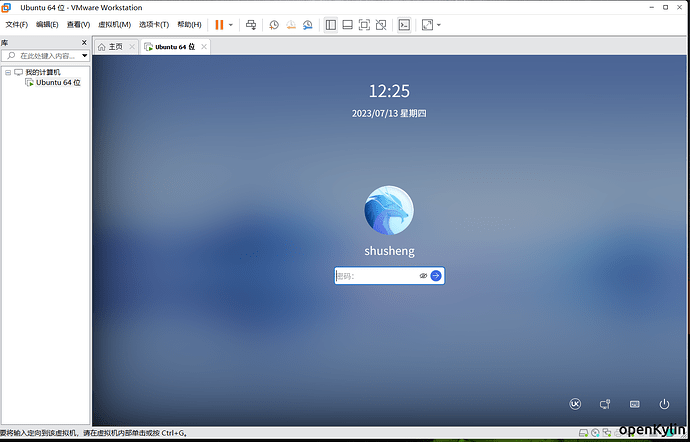Viewport: 690px width, 442px height.
Task: Submit the password with the arrow button
Action: coord(436,275)
